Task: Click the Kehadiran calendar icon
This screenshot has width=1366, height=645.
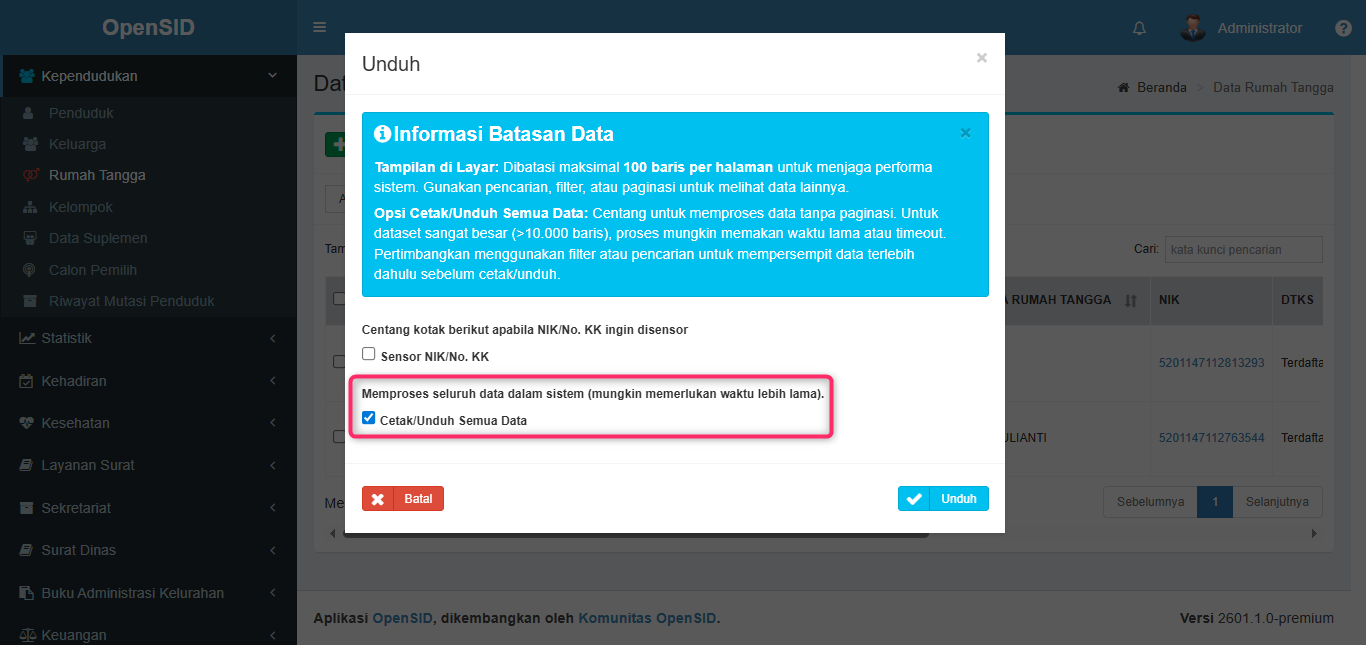Action: point(27,381)
